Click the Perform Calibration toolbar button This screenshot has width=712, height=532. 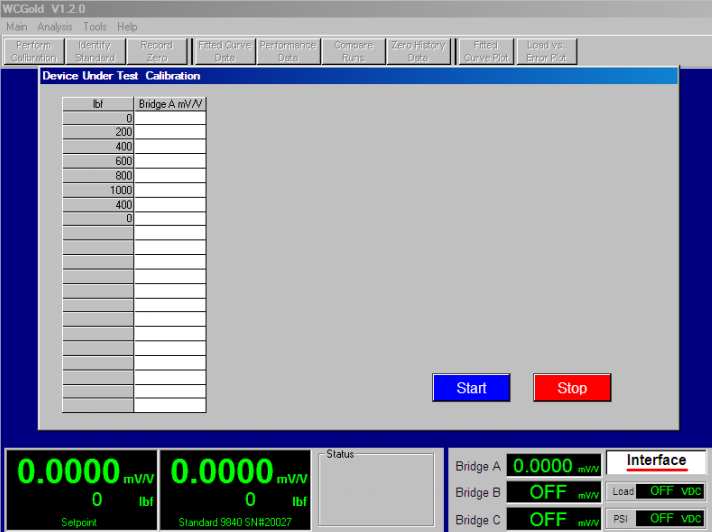pos(34,51)
